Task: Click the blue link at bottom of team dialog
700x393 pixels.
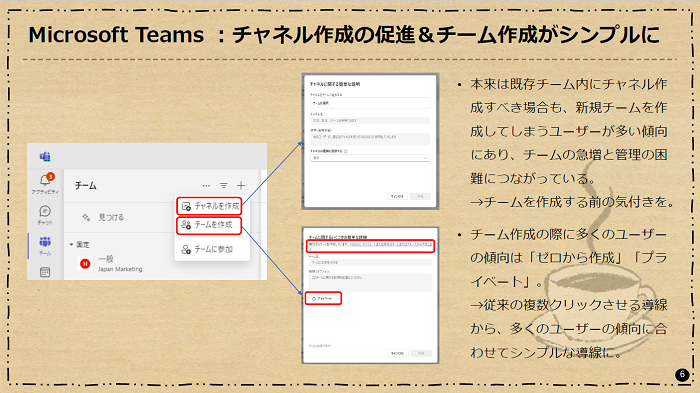Action: pos(320,346)
